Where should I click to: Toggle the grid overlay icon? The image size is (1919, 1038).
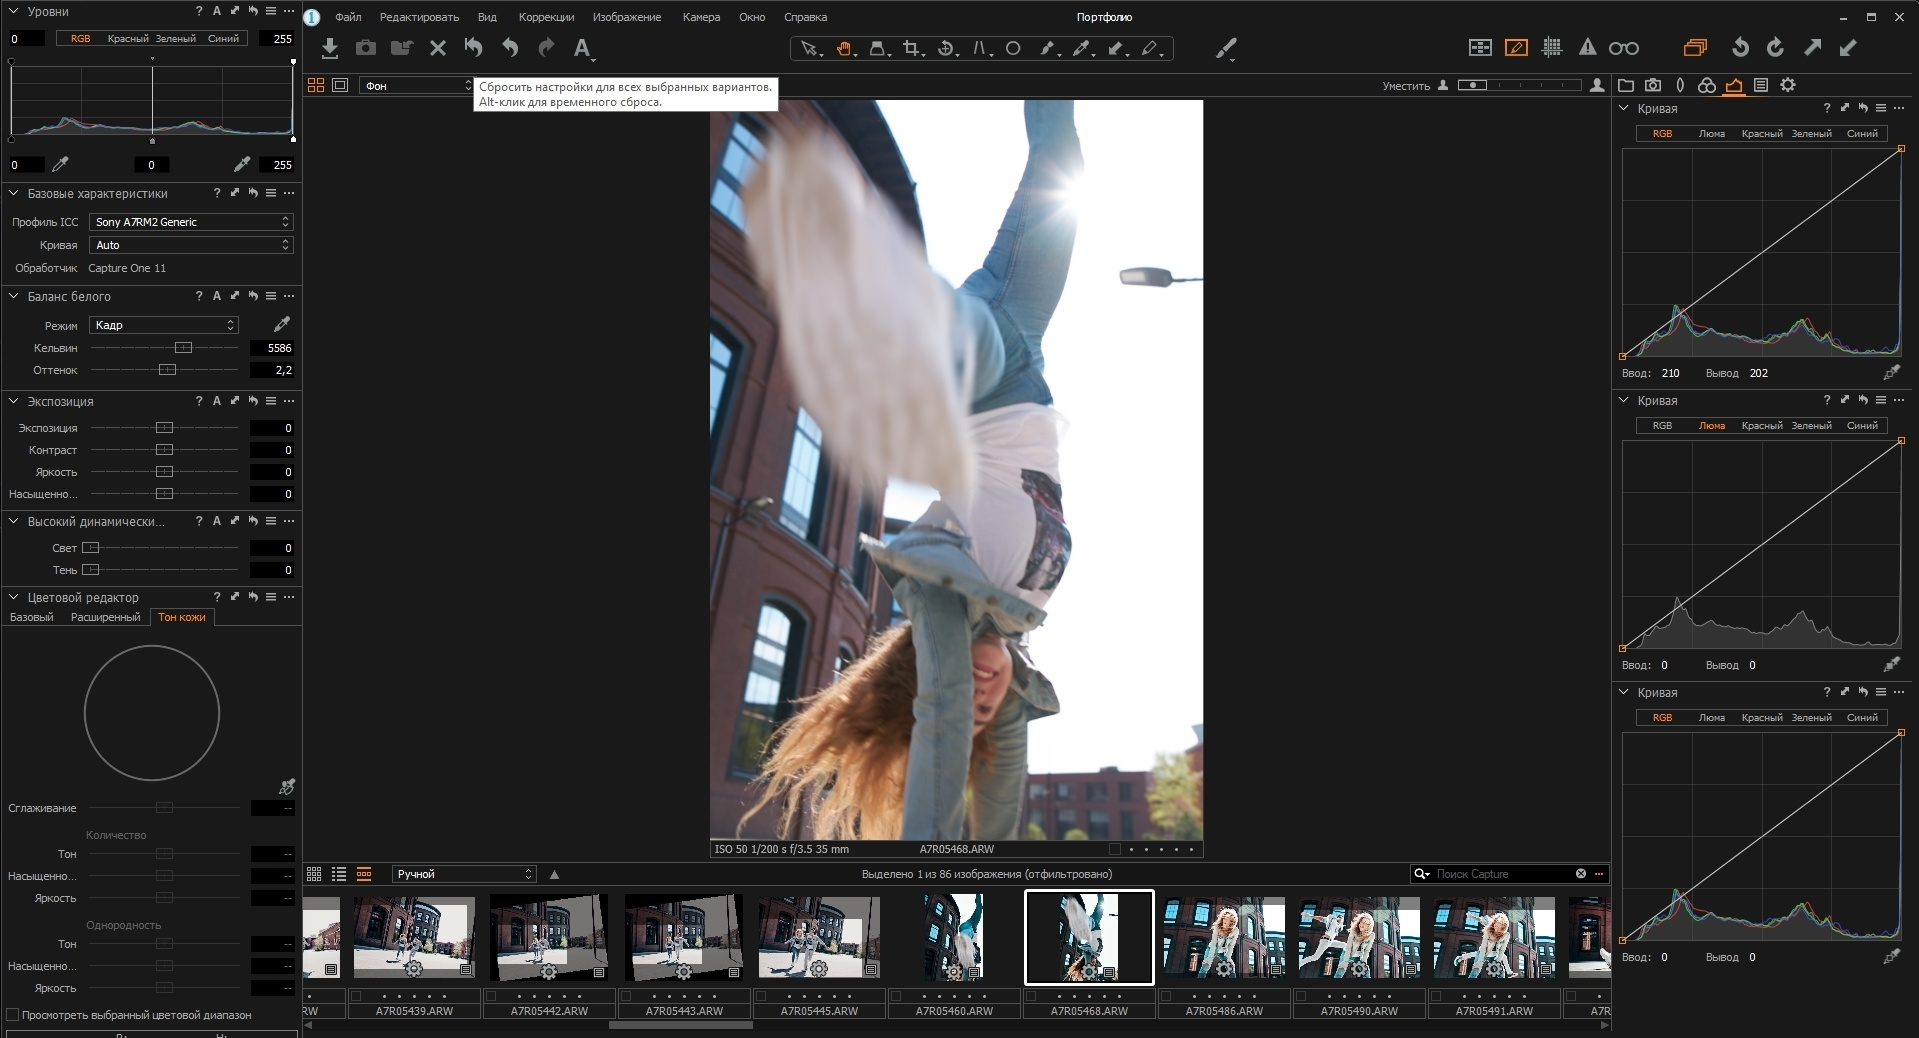[1552, 48]
